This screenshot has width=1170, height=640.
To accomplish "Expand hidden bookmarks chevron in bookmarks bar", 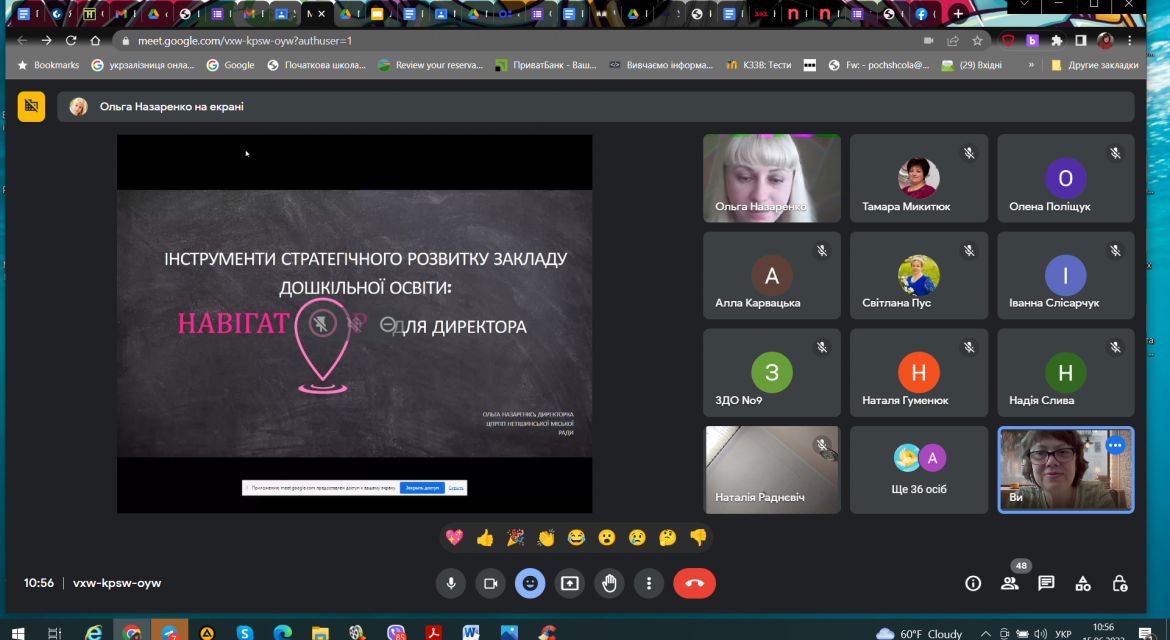I will point(1031,65).
